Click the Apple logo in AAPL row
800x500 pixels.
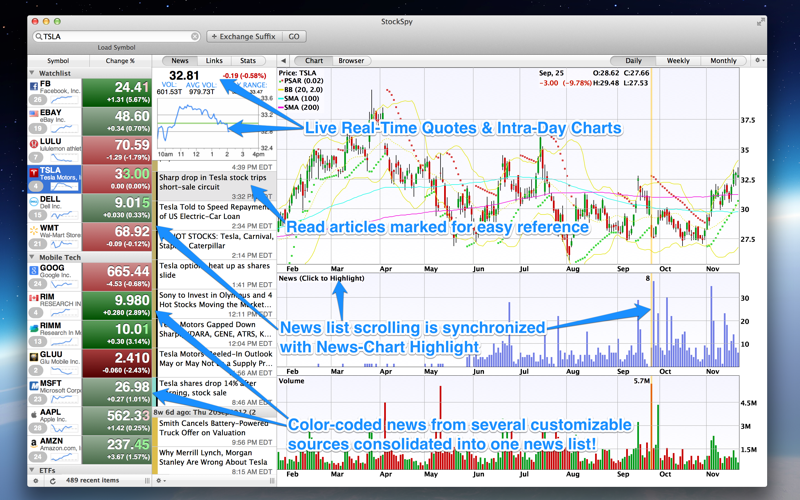coord(34,414)
